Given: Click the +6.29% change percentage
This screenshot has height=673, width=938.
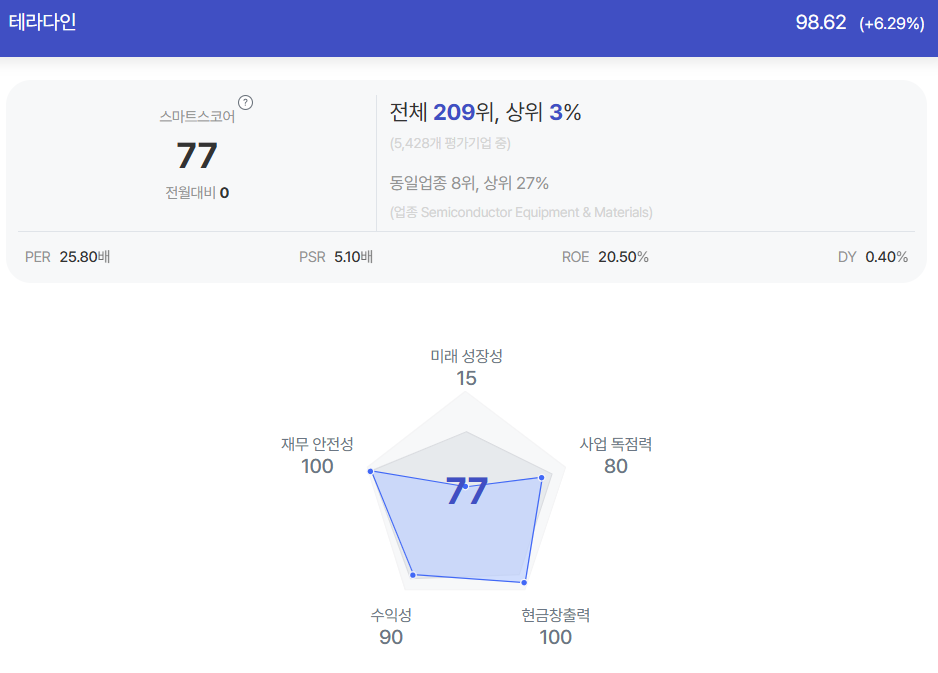Looking at the screenshot, I should (x=892, y=23).
